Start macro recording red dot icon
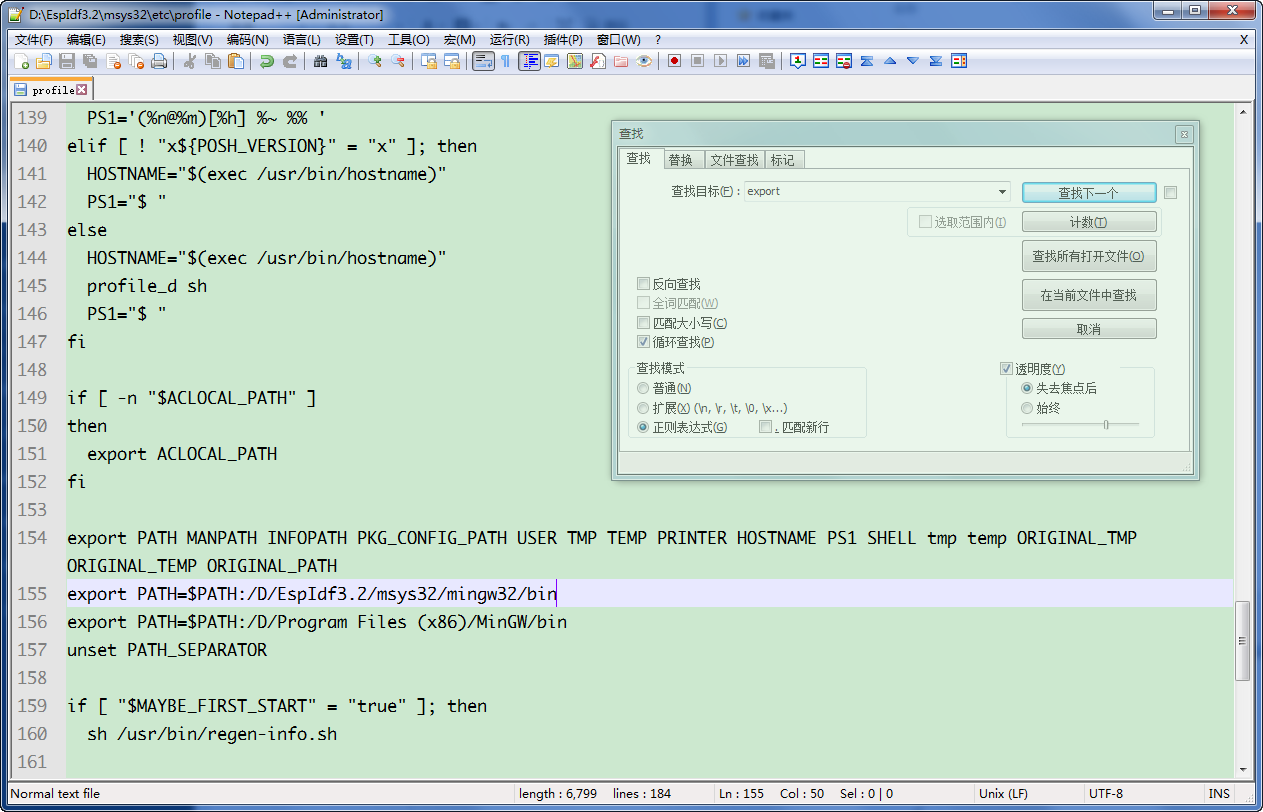 point(674,61)
